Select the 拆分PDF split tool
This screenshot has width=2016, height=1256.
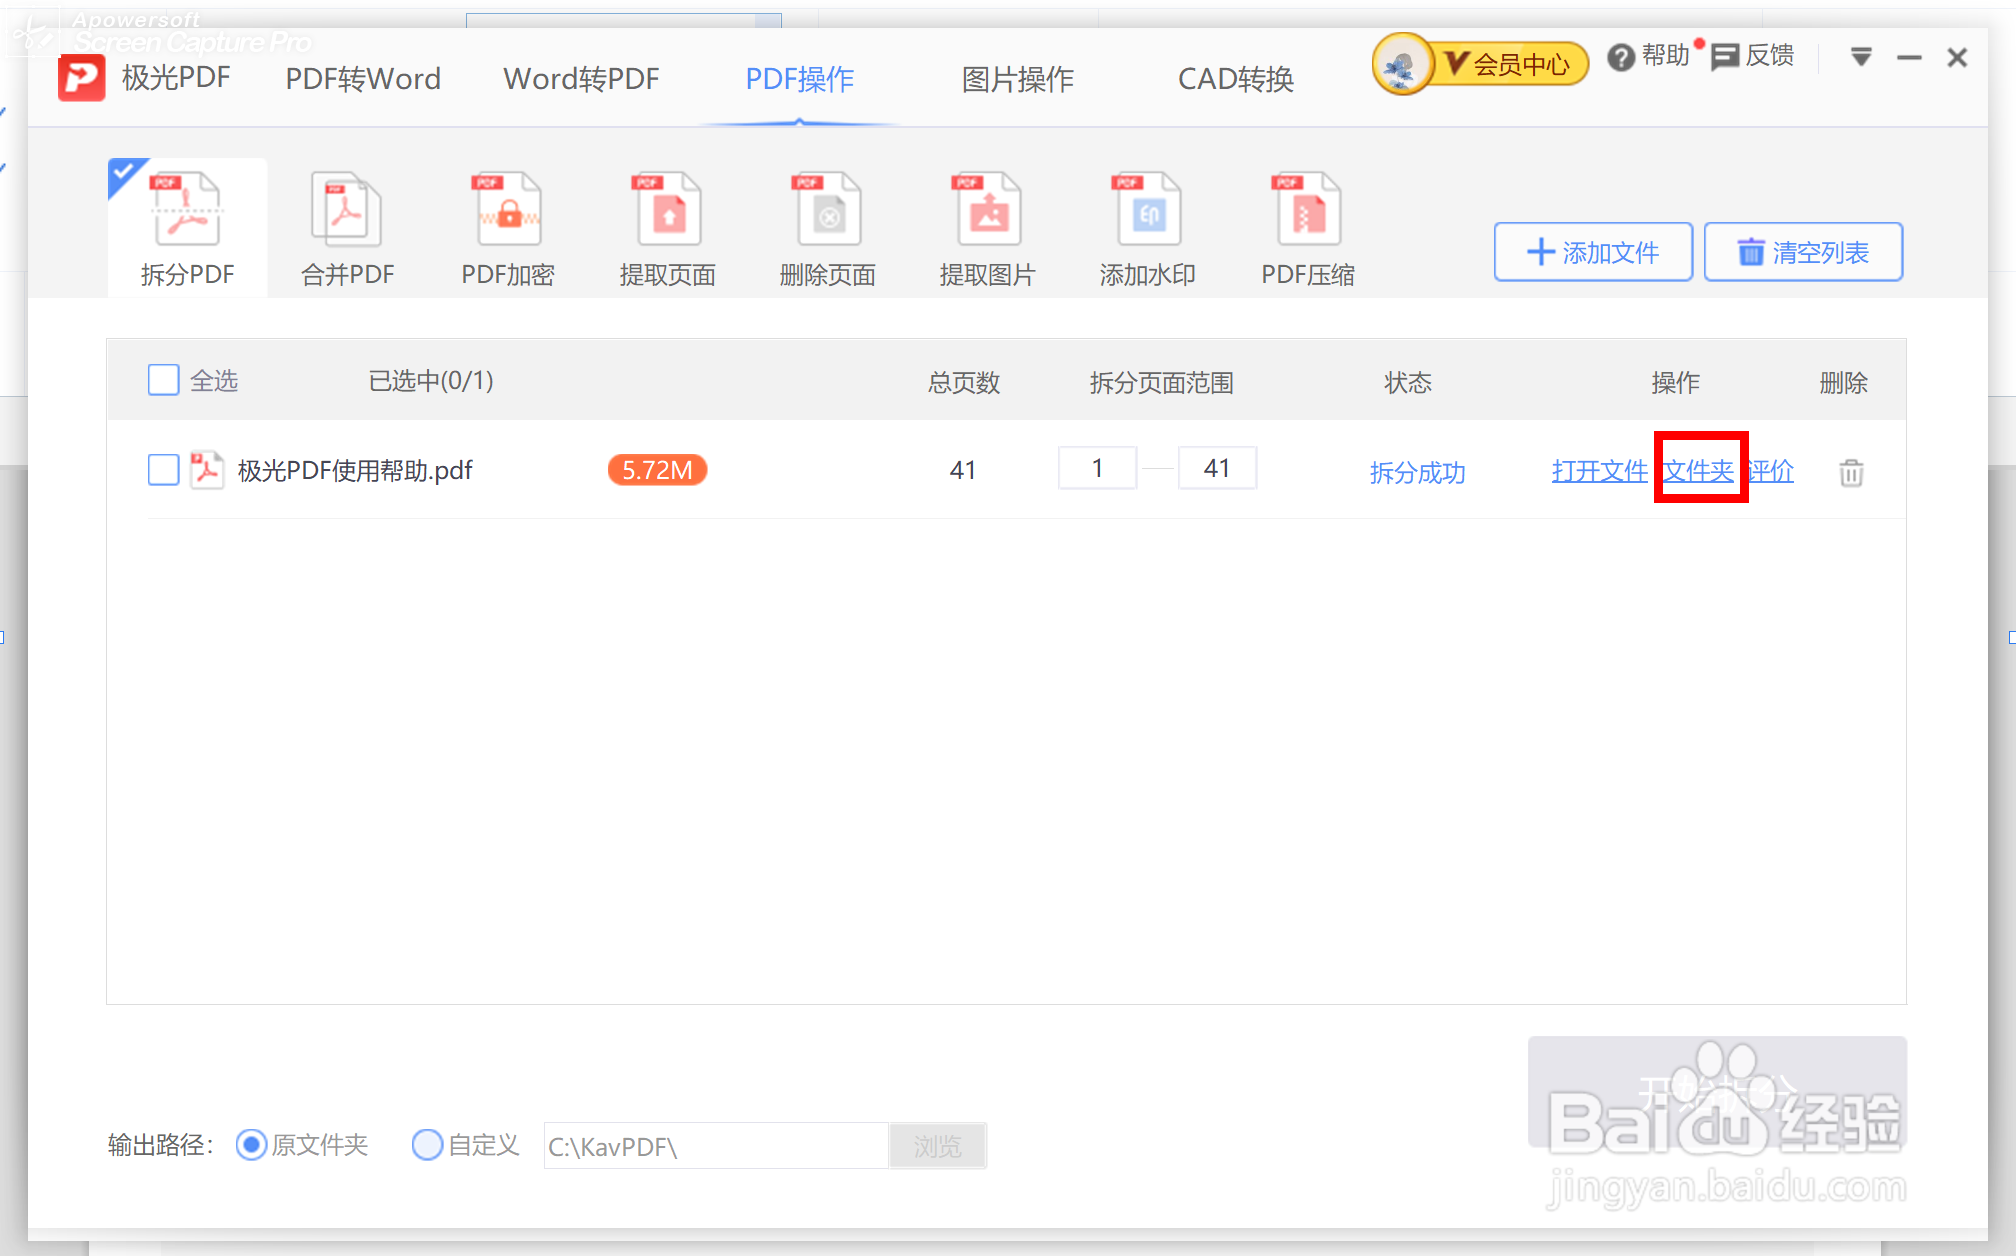pyautogui.click(x=187, y=228)
